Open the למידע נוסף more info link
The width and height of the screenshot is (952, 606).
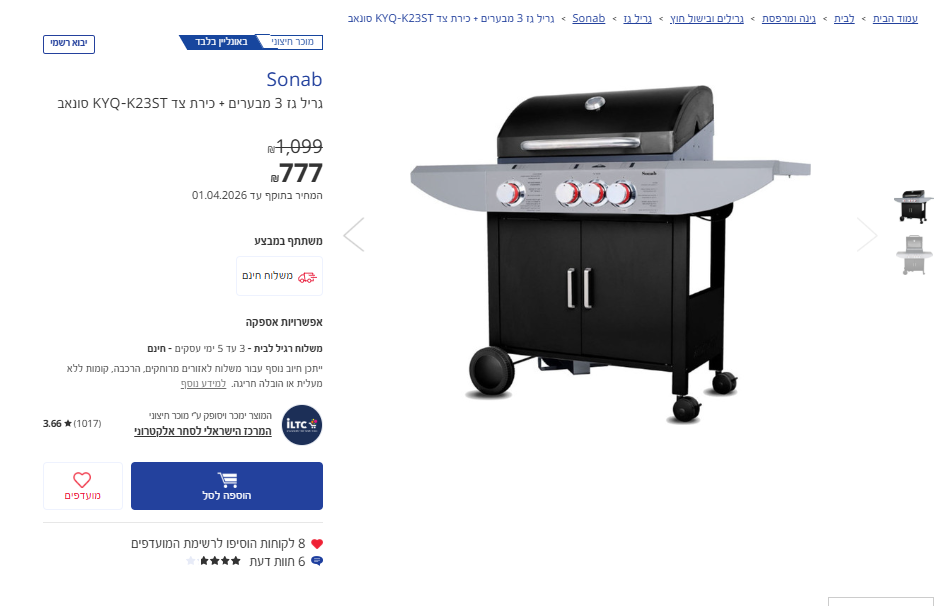pos(203,384)
